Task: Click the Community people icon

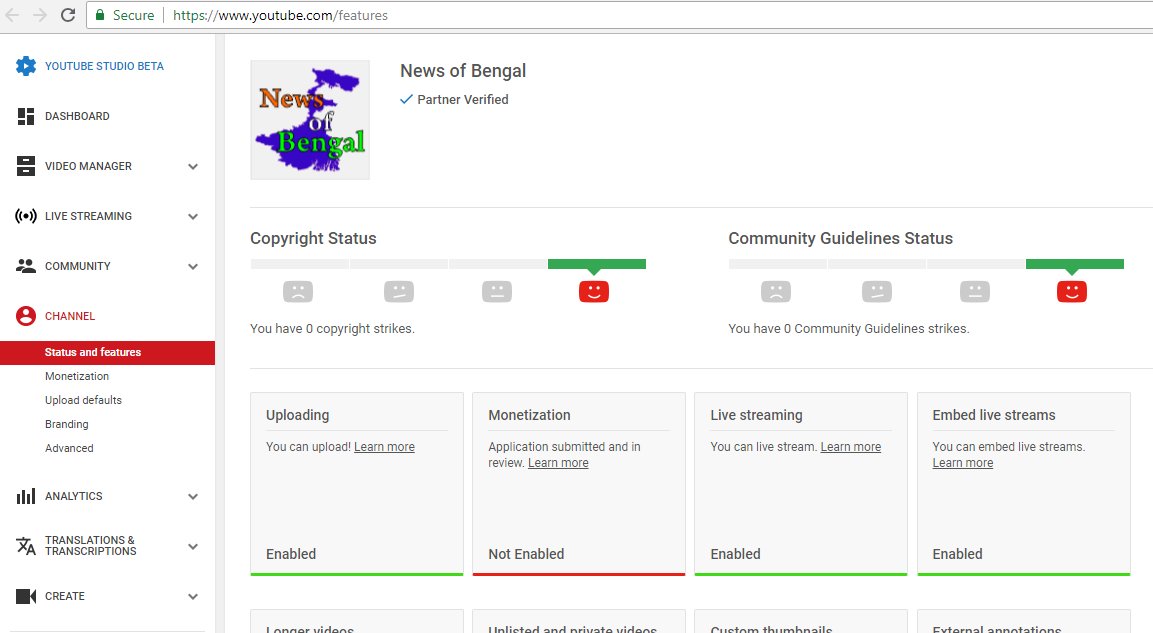Action: (x=26, y=266)
